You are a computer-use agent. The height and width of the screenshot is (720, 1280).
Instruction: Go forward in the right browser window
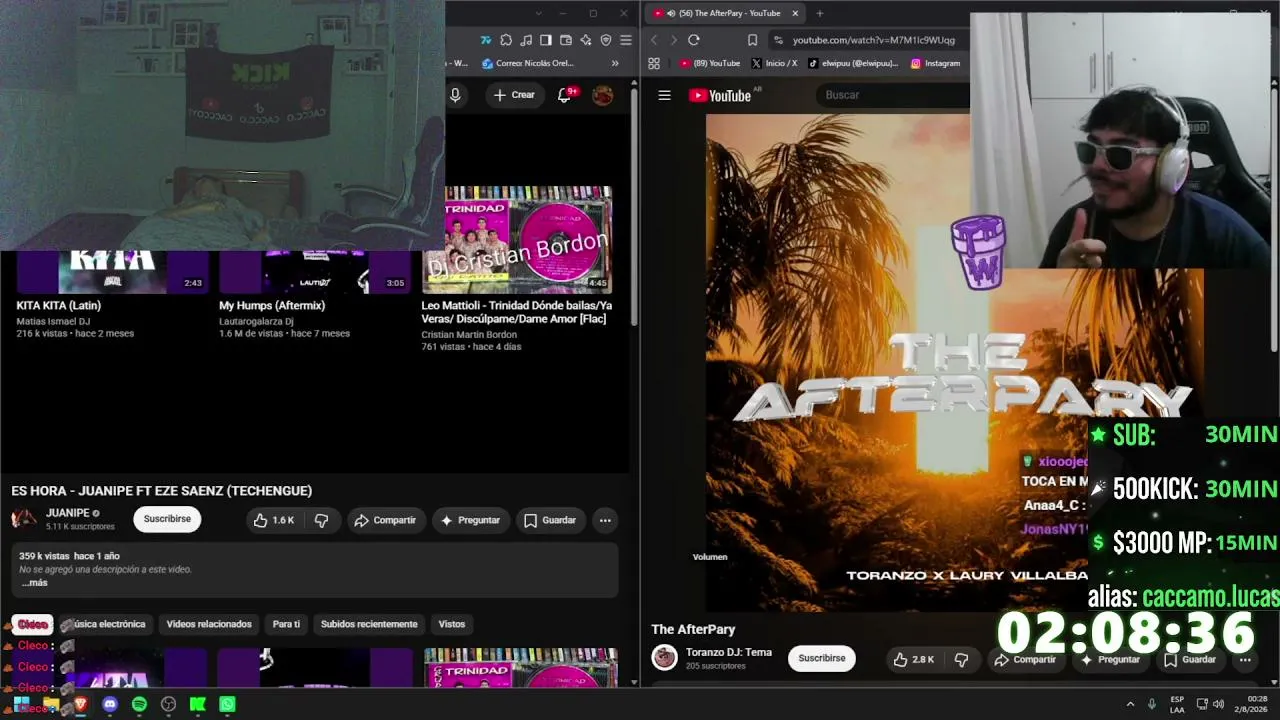pos(673,40)
